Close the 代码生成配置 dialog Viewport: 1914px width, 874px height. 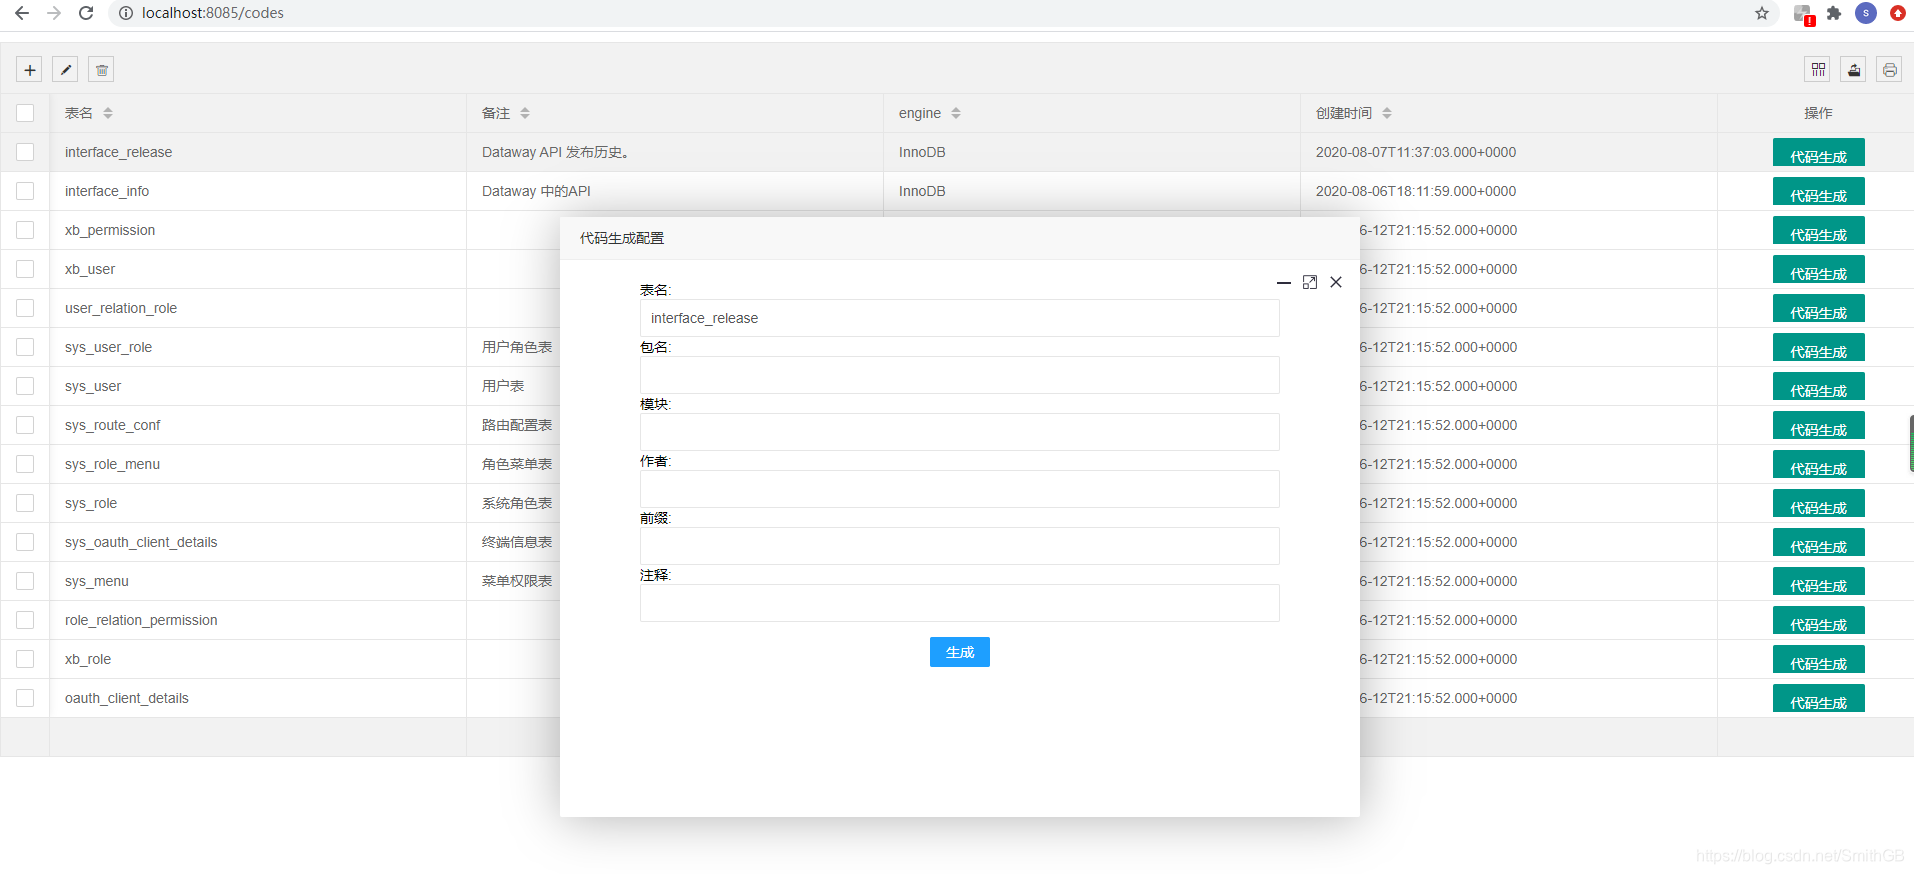pyautogui.click(x=1336, y=283)
